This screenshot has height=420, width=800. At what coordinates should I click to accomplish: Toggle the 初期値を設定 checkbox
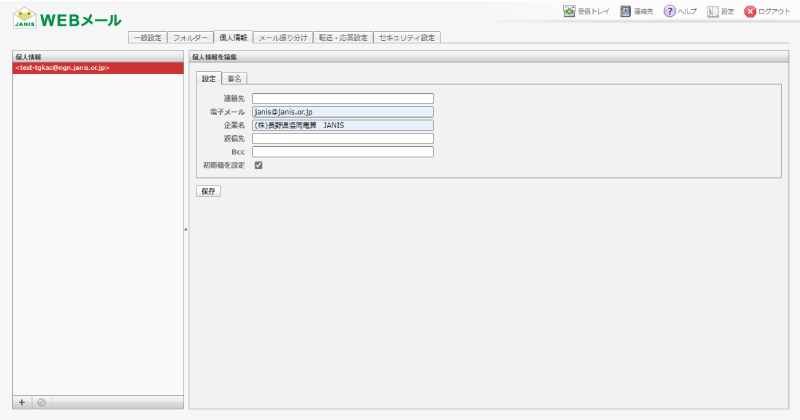[258, 165]
